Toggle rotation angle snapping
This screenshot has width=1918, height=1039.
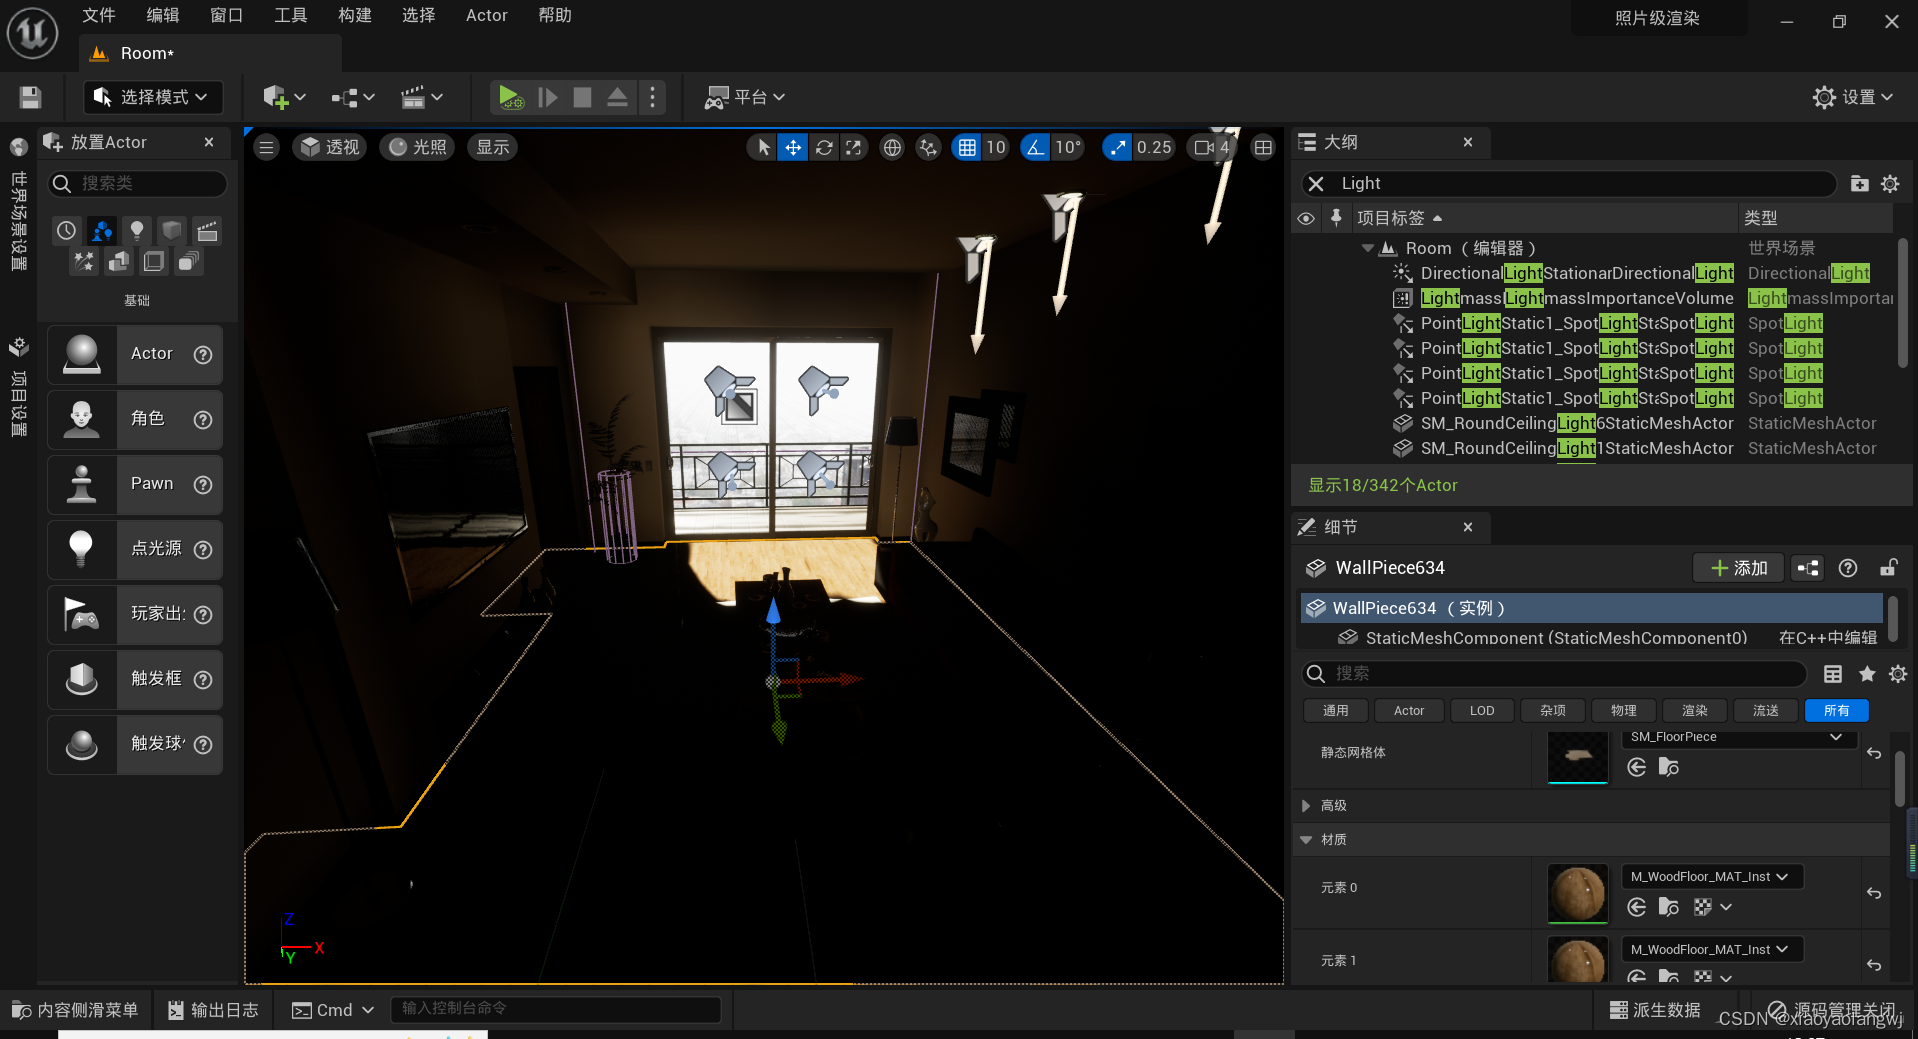pyautogui.click(x=1035, y=148)
